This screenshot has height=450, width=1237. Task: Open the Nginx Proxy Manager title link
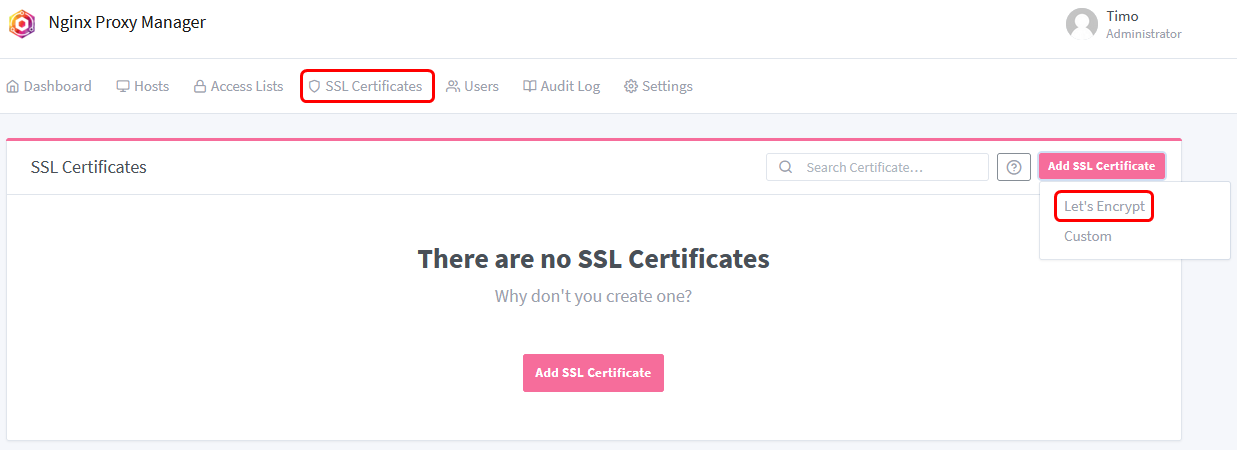(127, 23)
